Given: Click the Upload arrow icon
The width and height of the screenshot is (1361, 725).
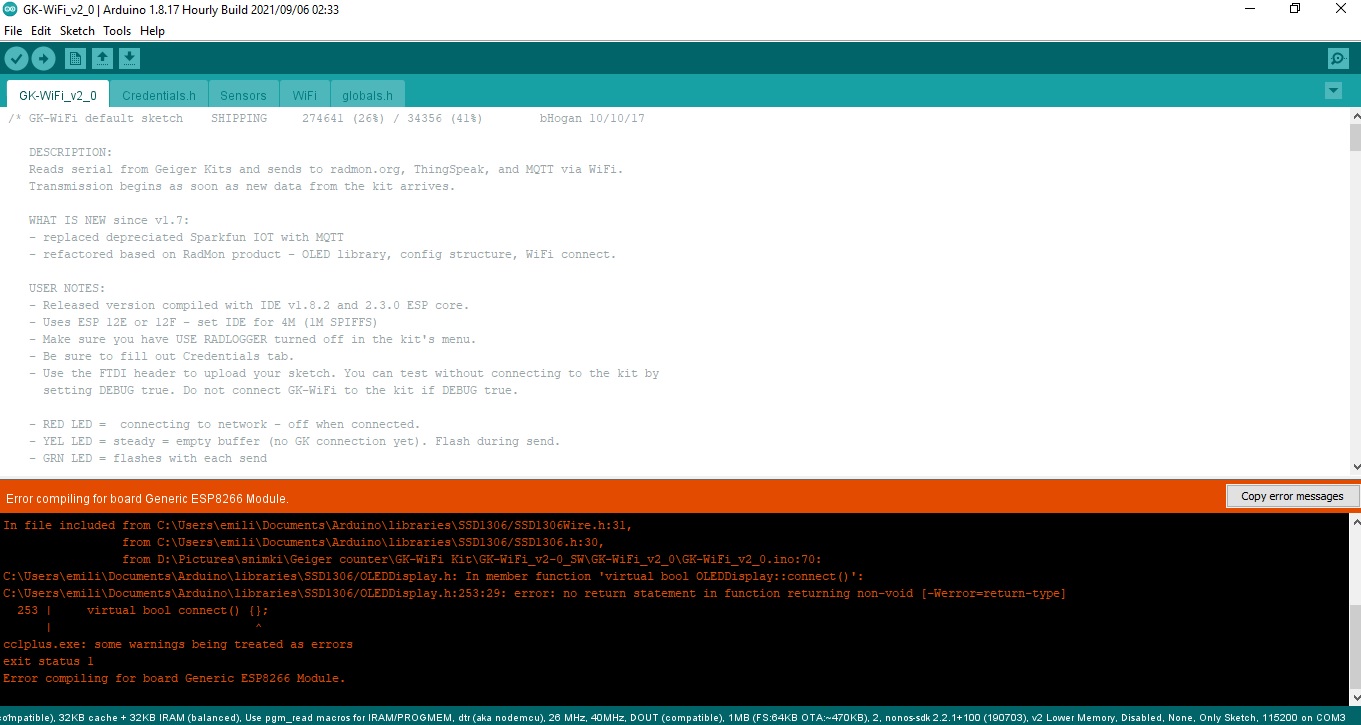Looking at the screenshot, I should 44,59.
